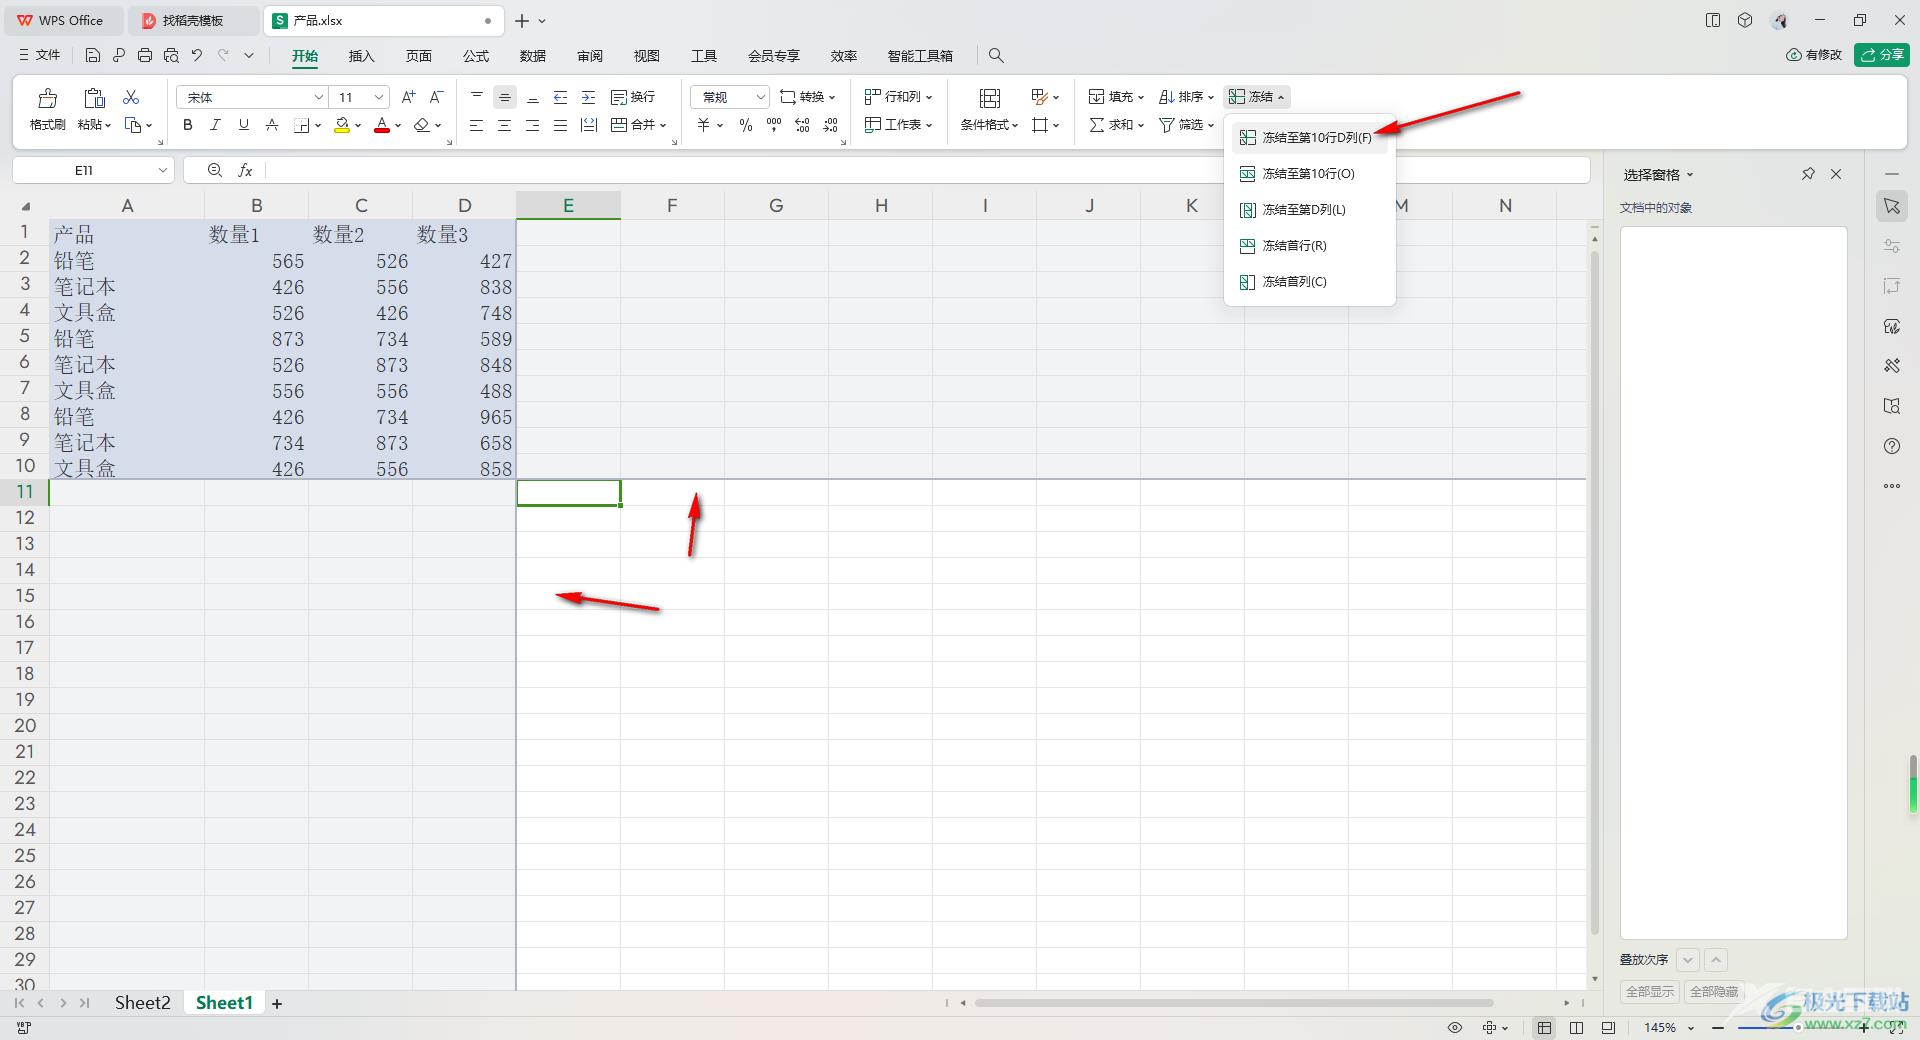The height and width of the screenshot is (1040, 1920).
Task: Click the help question mark sidebar icon
Action: coord(1892,446)
